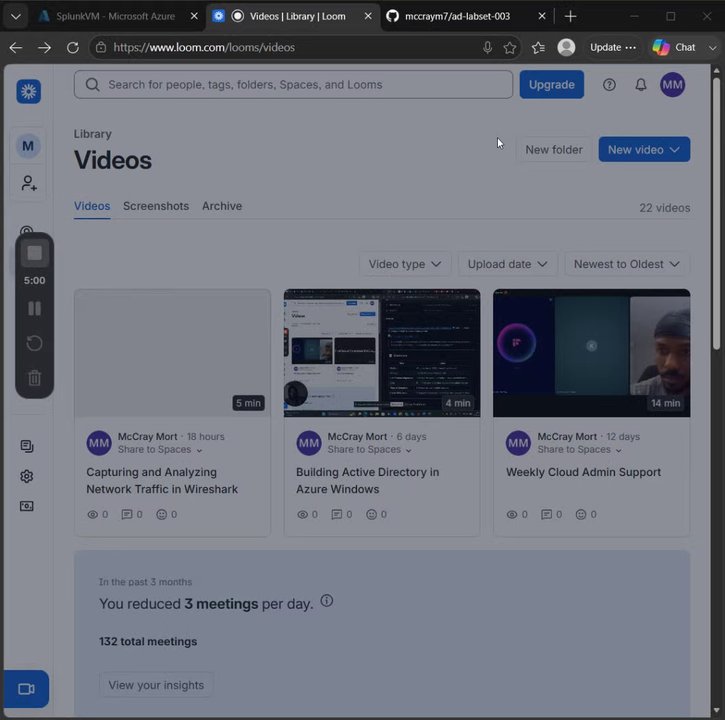Click the search field for Looms
Image resolution: width=725 pixels, height=720 pixels.
pyautogui.click(x=293, y=85)
